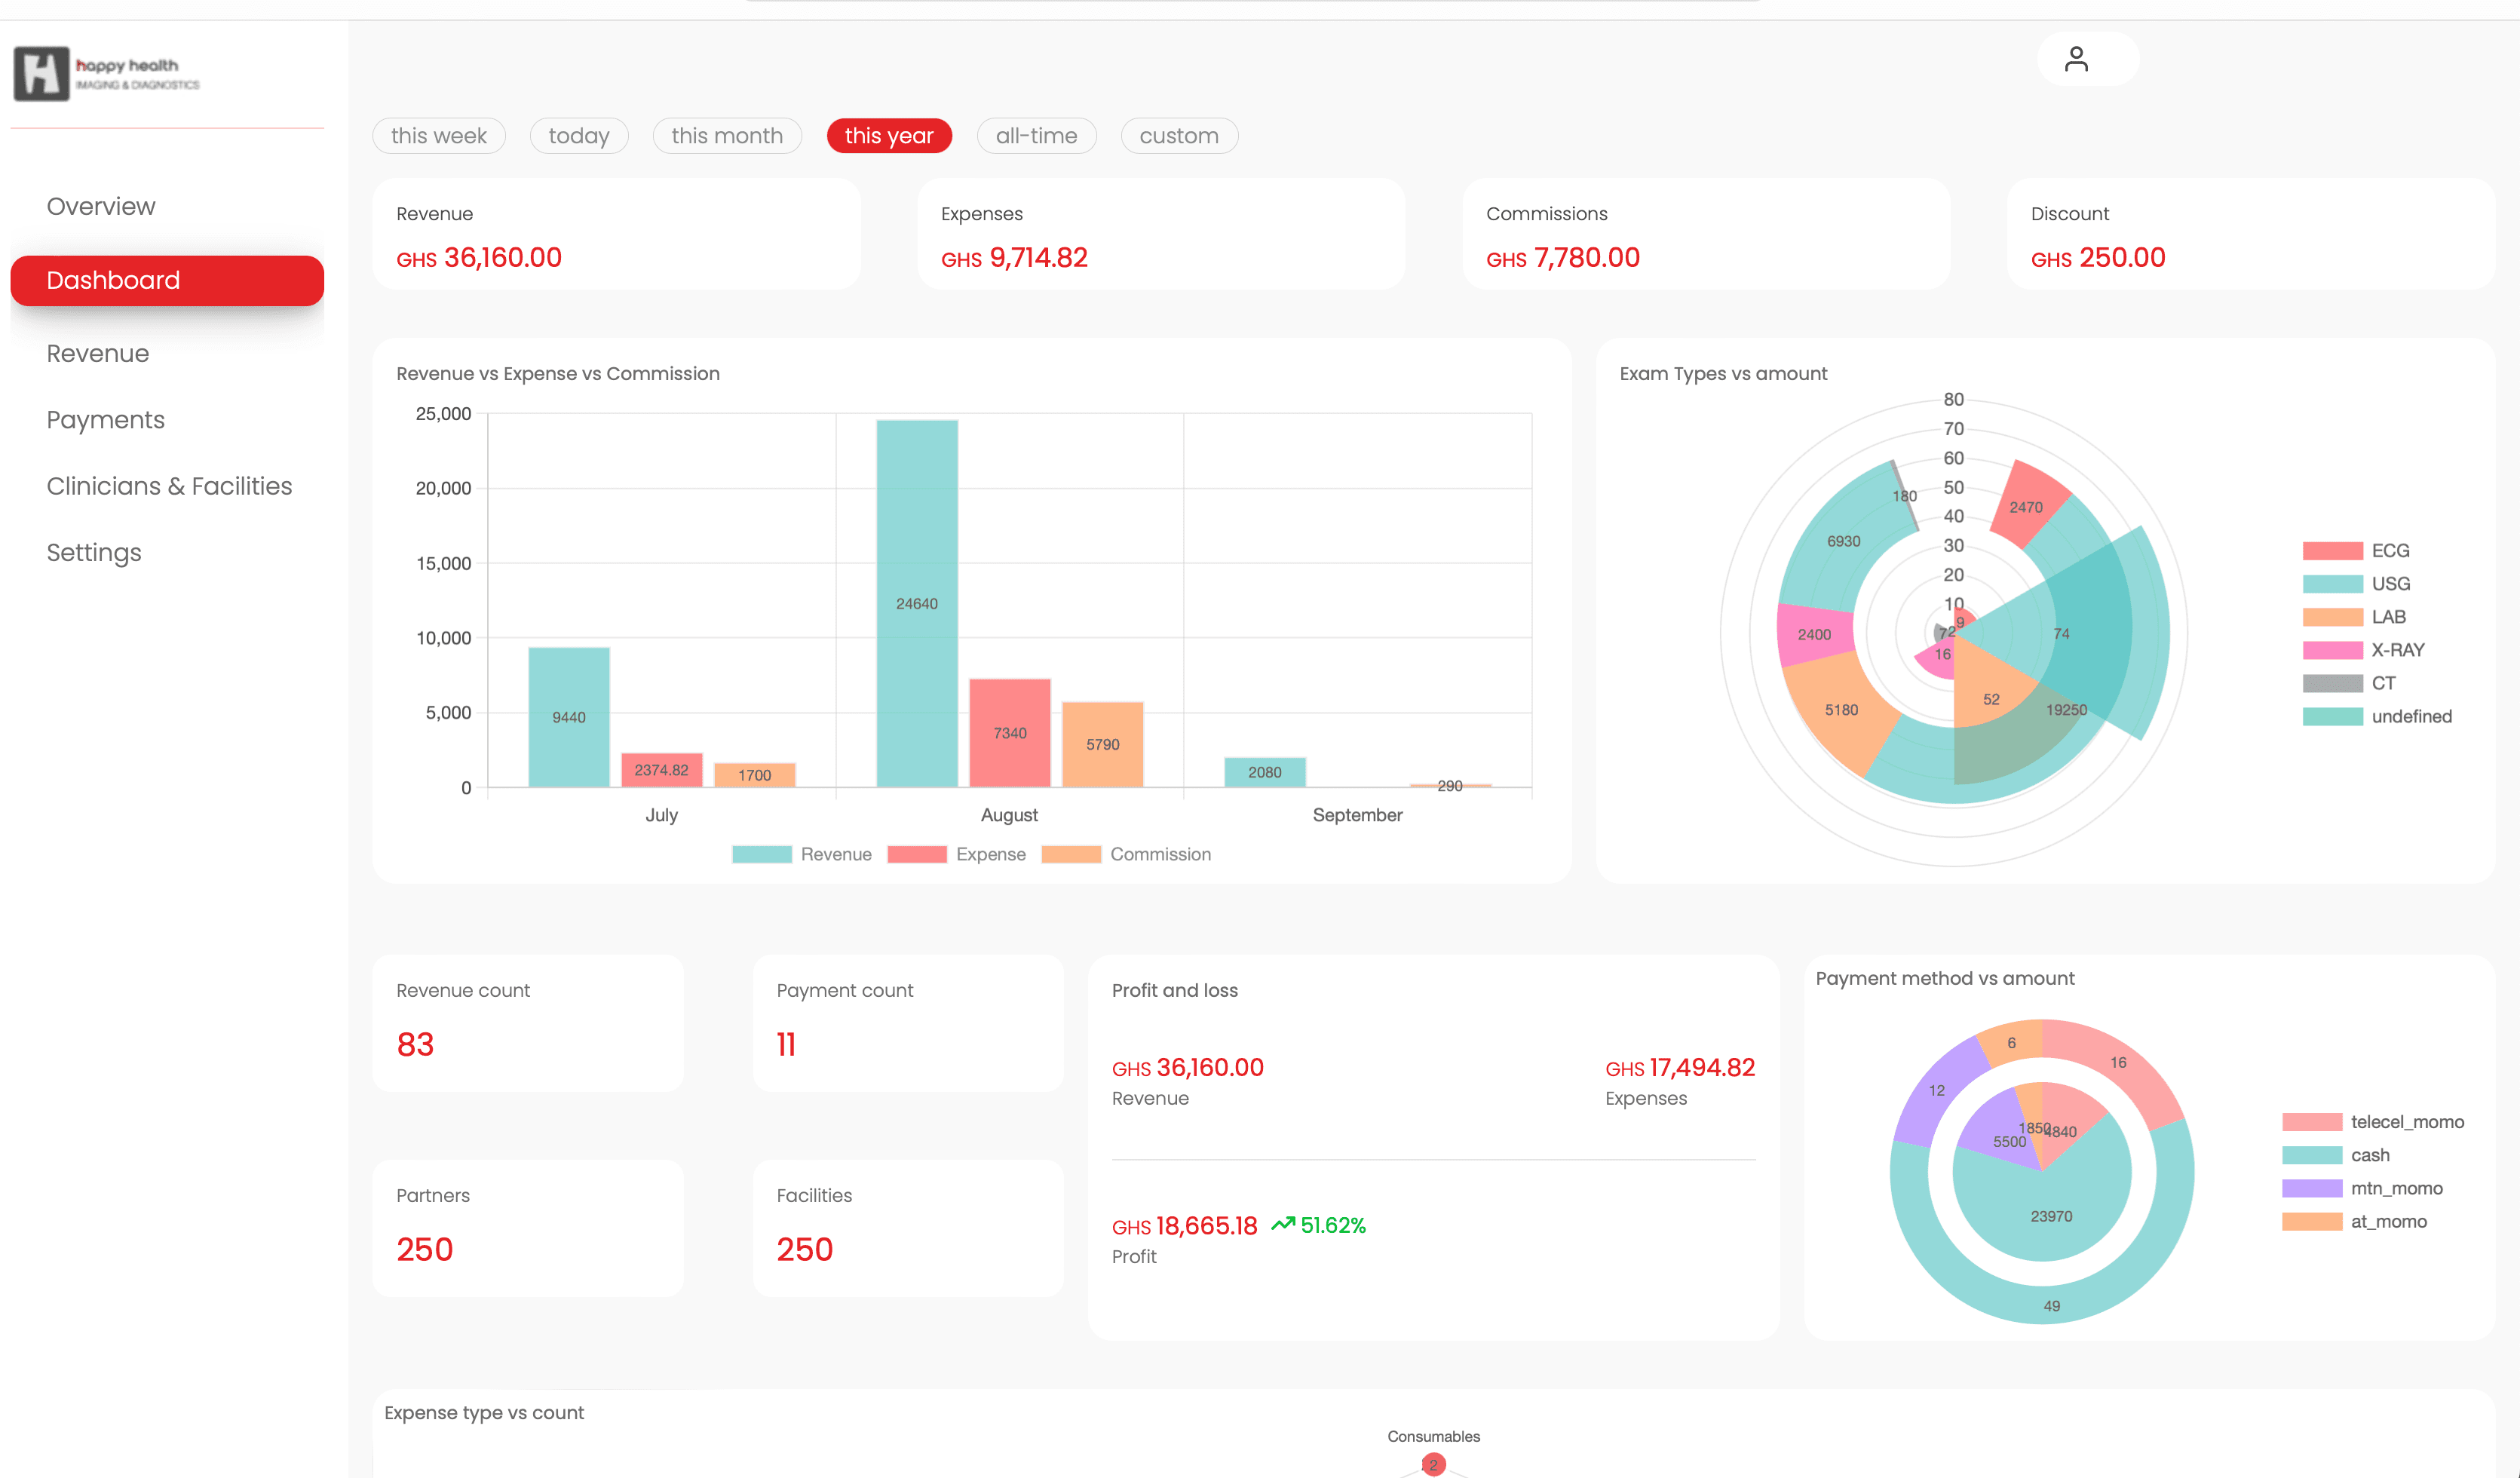Image resolution: width=2520 pixels, height=1478 pixels.
Task: Click the August expense bar 7340
Action: coord(1010,733)
